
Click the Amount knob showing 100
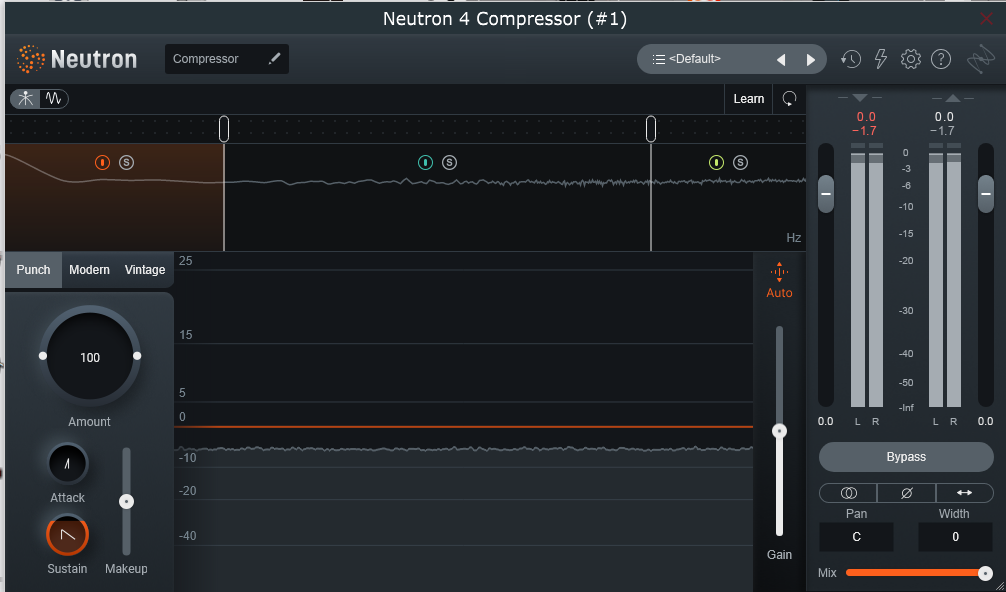click(90, 357)
